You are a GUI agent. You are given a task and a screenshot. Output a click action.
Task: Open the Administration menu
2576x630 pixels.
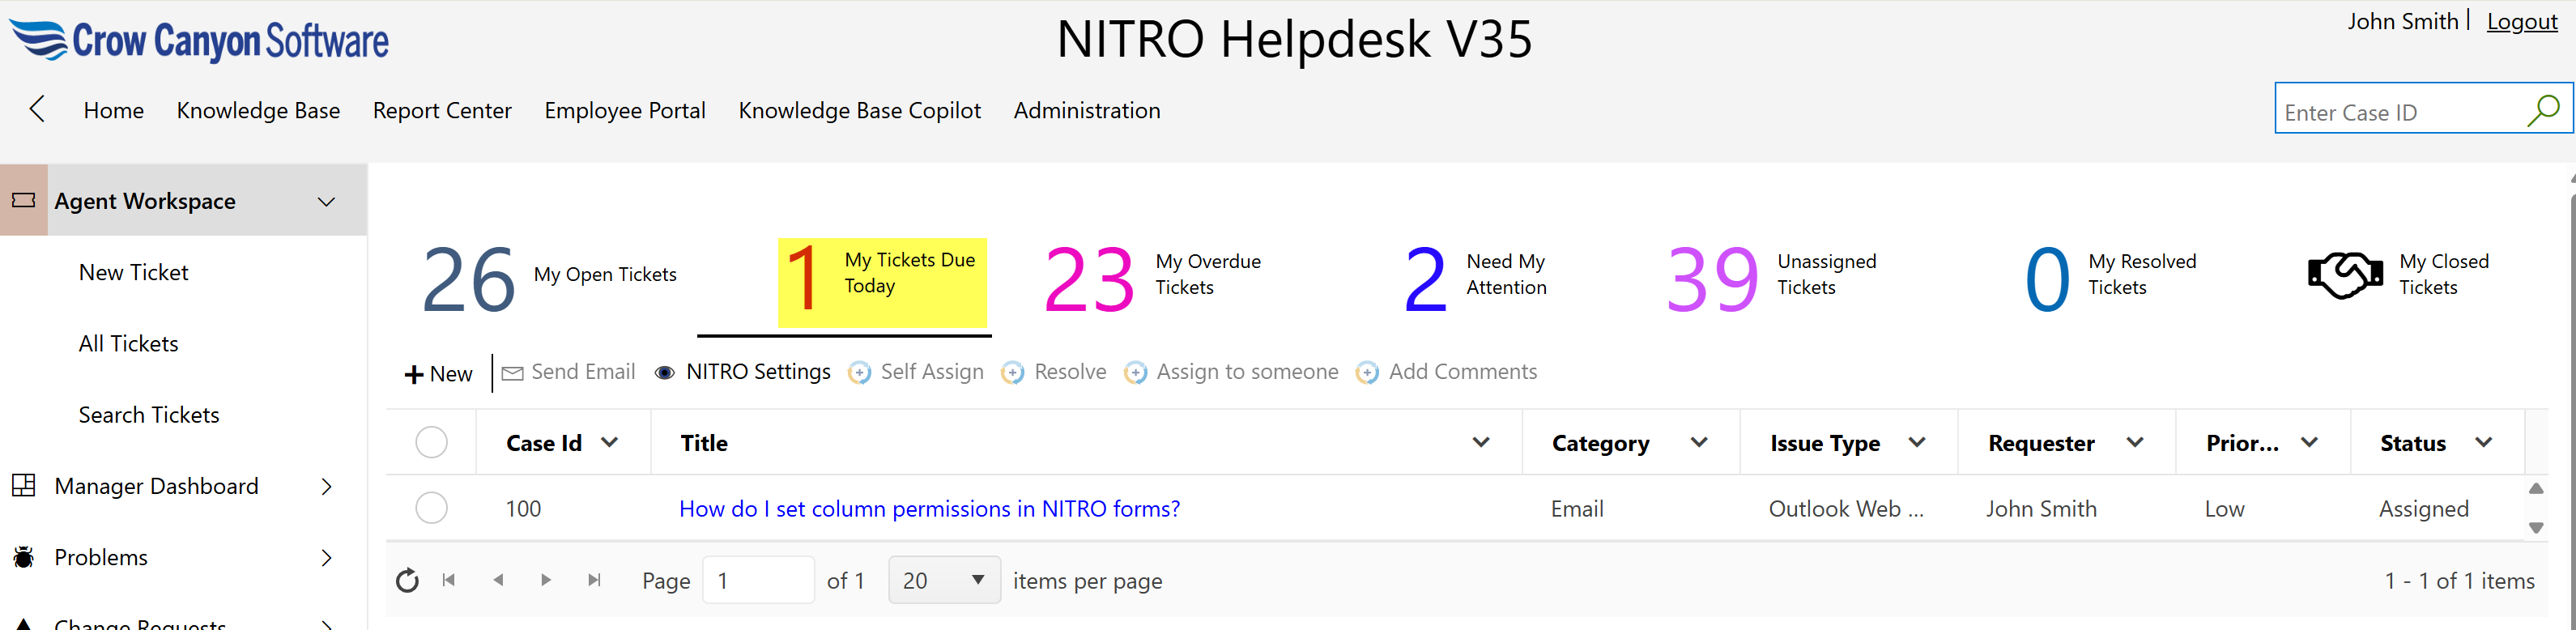1086,110
